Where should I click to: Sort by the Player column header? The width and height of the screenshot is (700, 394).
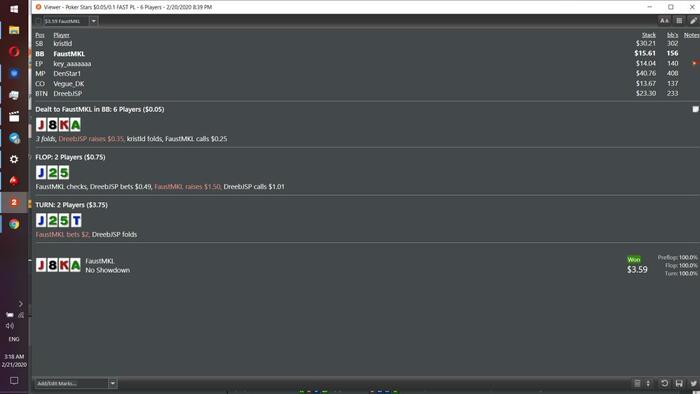tap(62, 35)
